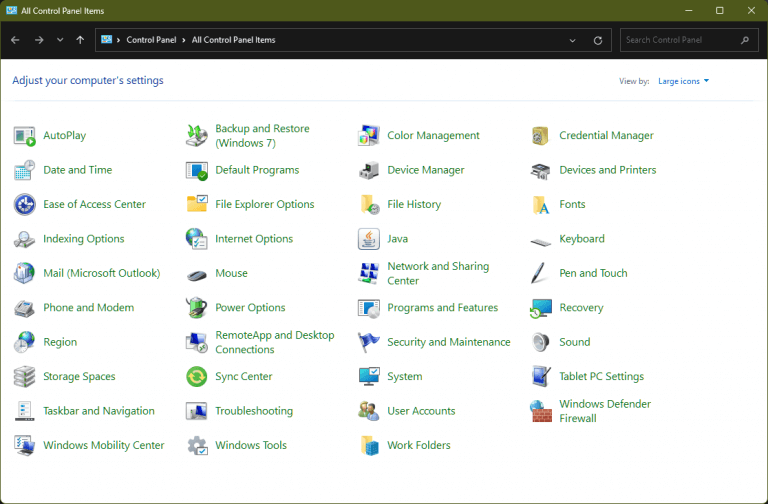Viewport: 768px width, 504px height.
Task: Open the Color Management icon
Action: click(x=368, y=136)
